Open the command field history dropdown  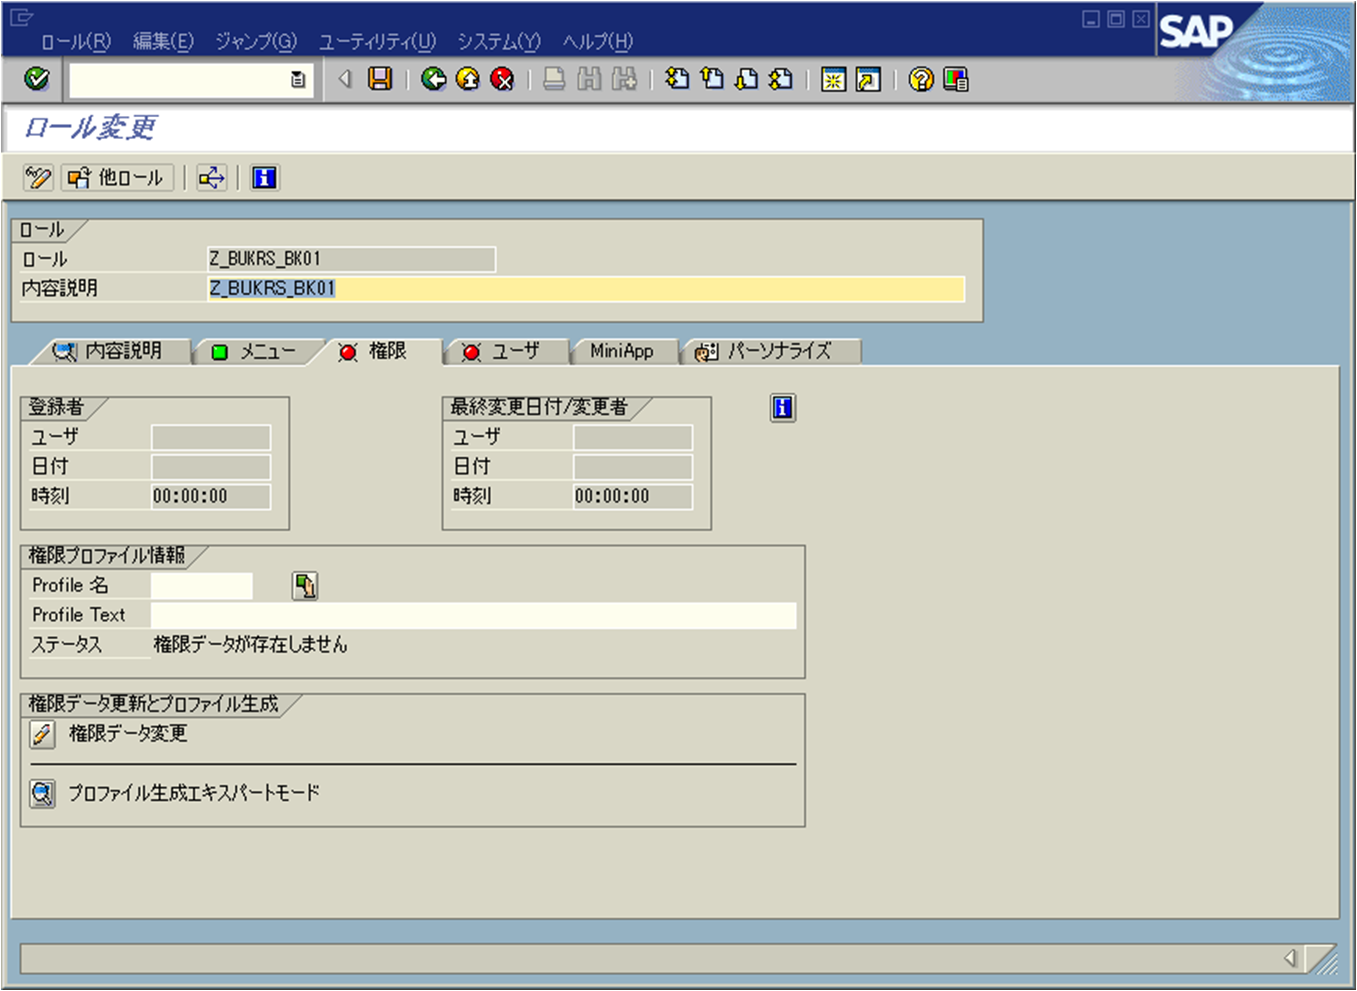point(296,80)
